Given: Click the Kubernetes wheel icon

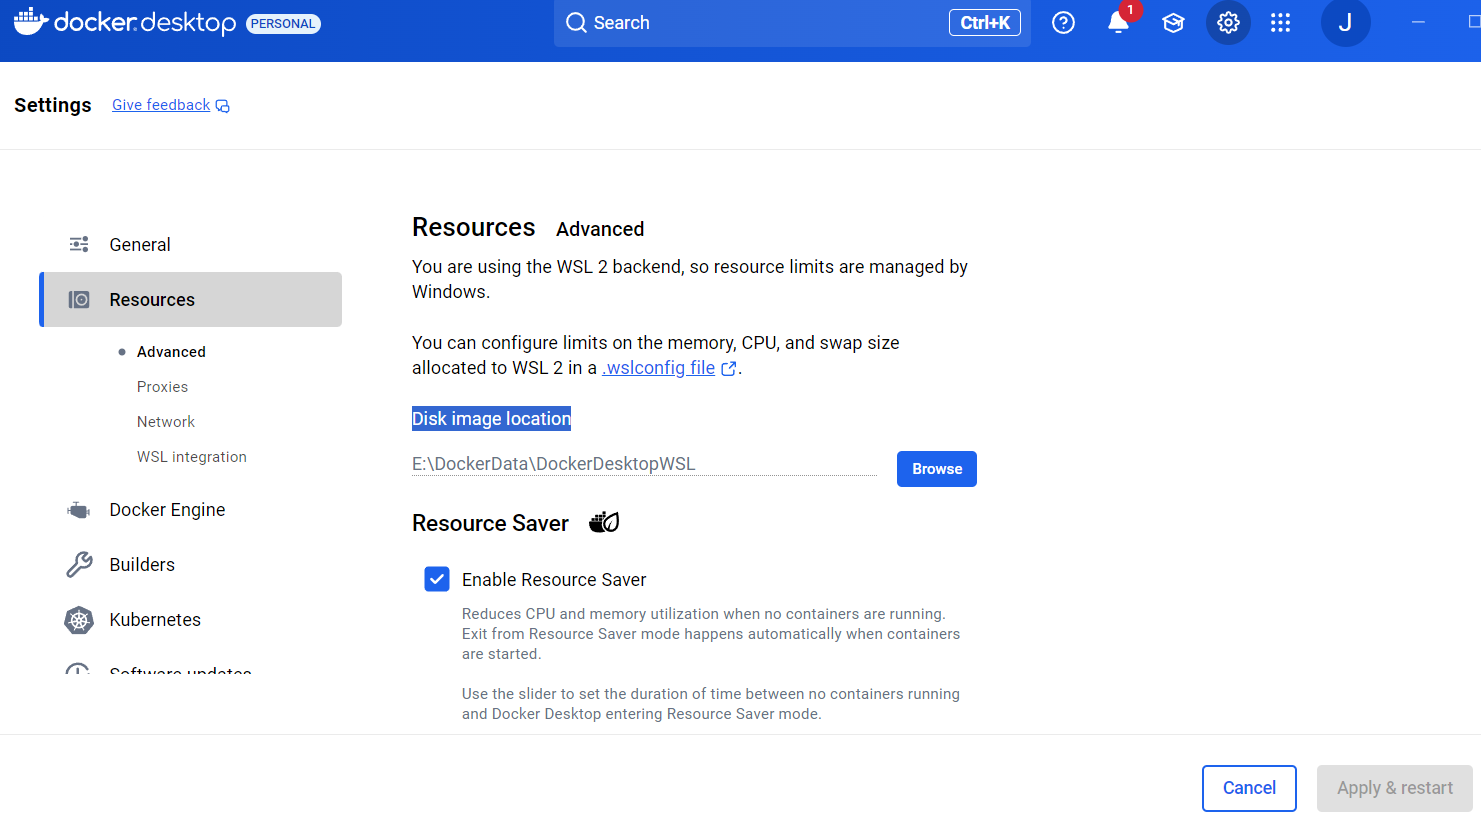Looking at the screenshot, I should pyautogui.click(x=79, y=620).
